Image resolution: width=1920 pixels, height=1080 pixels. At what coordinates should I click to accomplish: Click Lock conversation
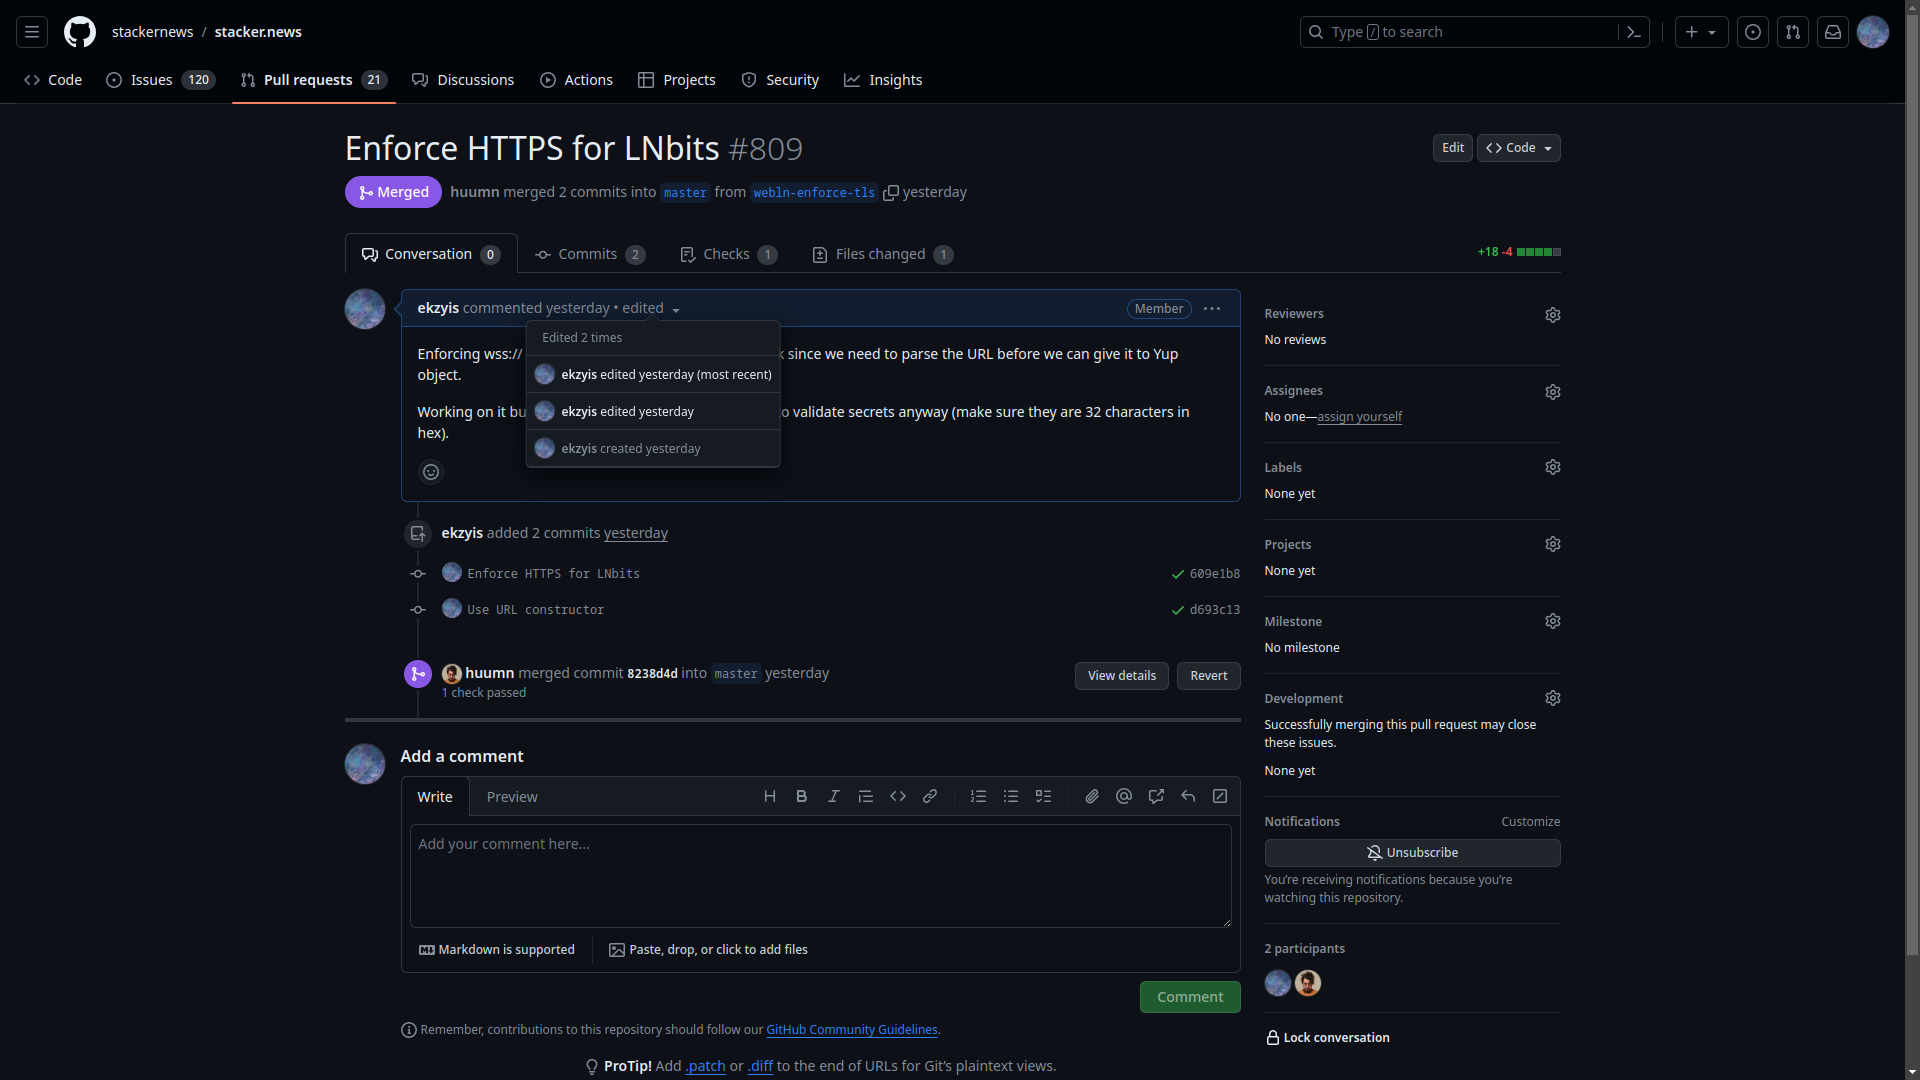1327,1038
